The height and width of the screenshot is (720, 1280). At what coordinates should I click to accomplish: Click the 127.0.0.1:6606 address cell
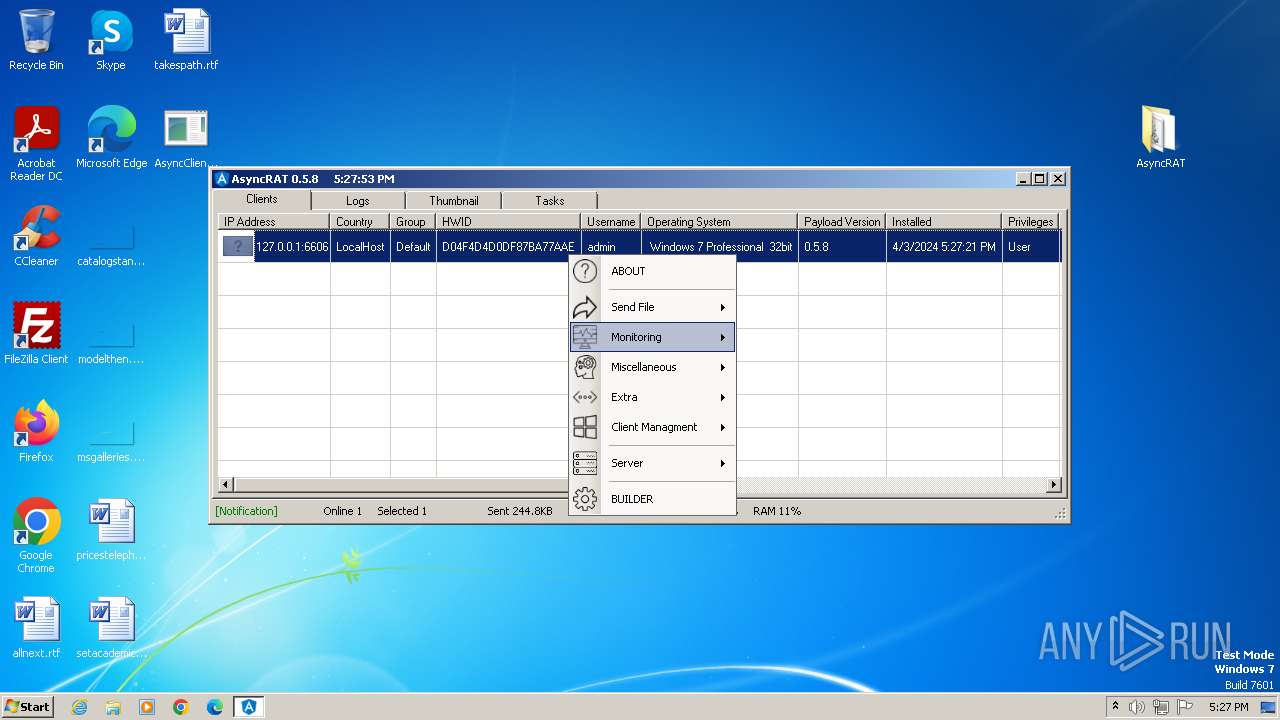pos(292,247)
